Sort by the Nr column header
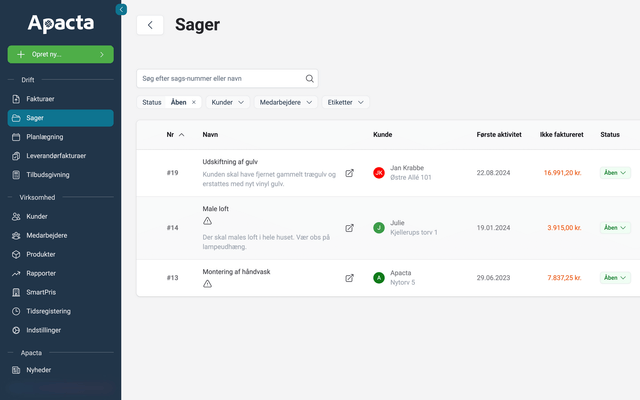The width and height of the screenshot is (640, 400). [175, 134]
